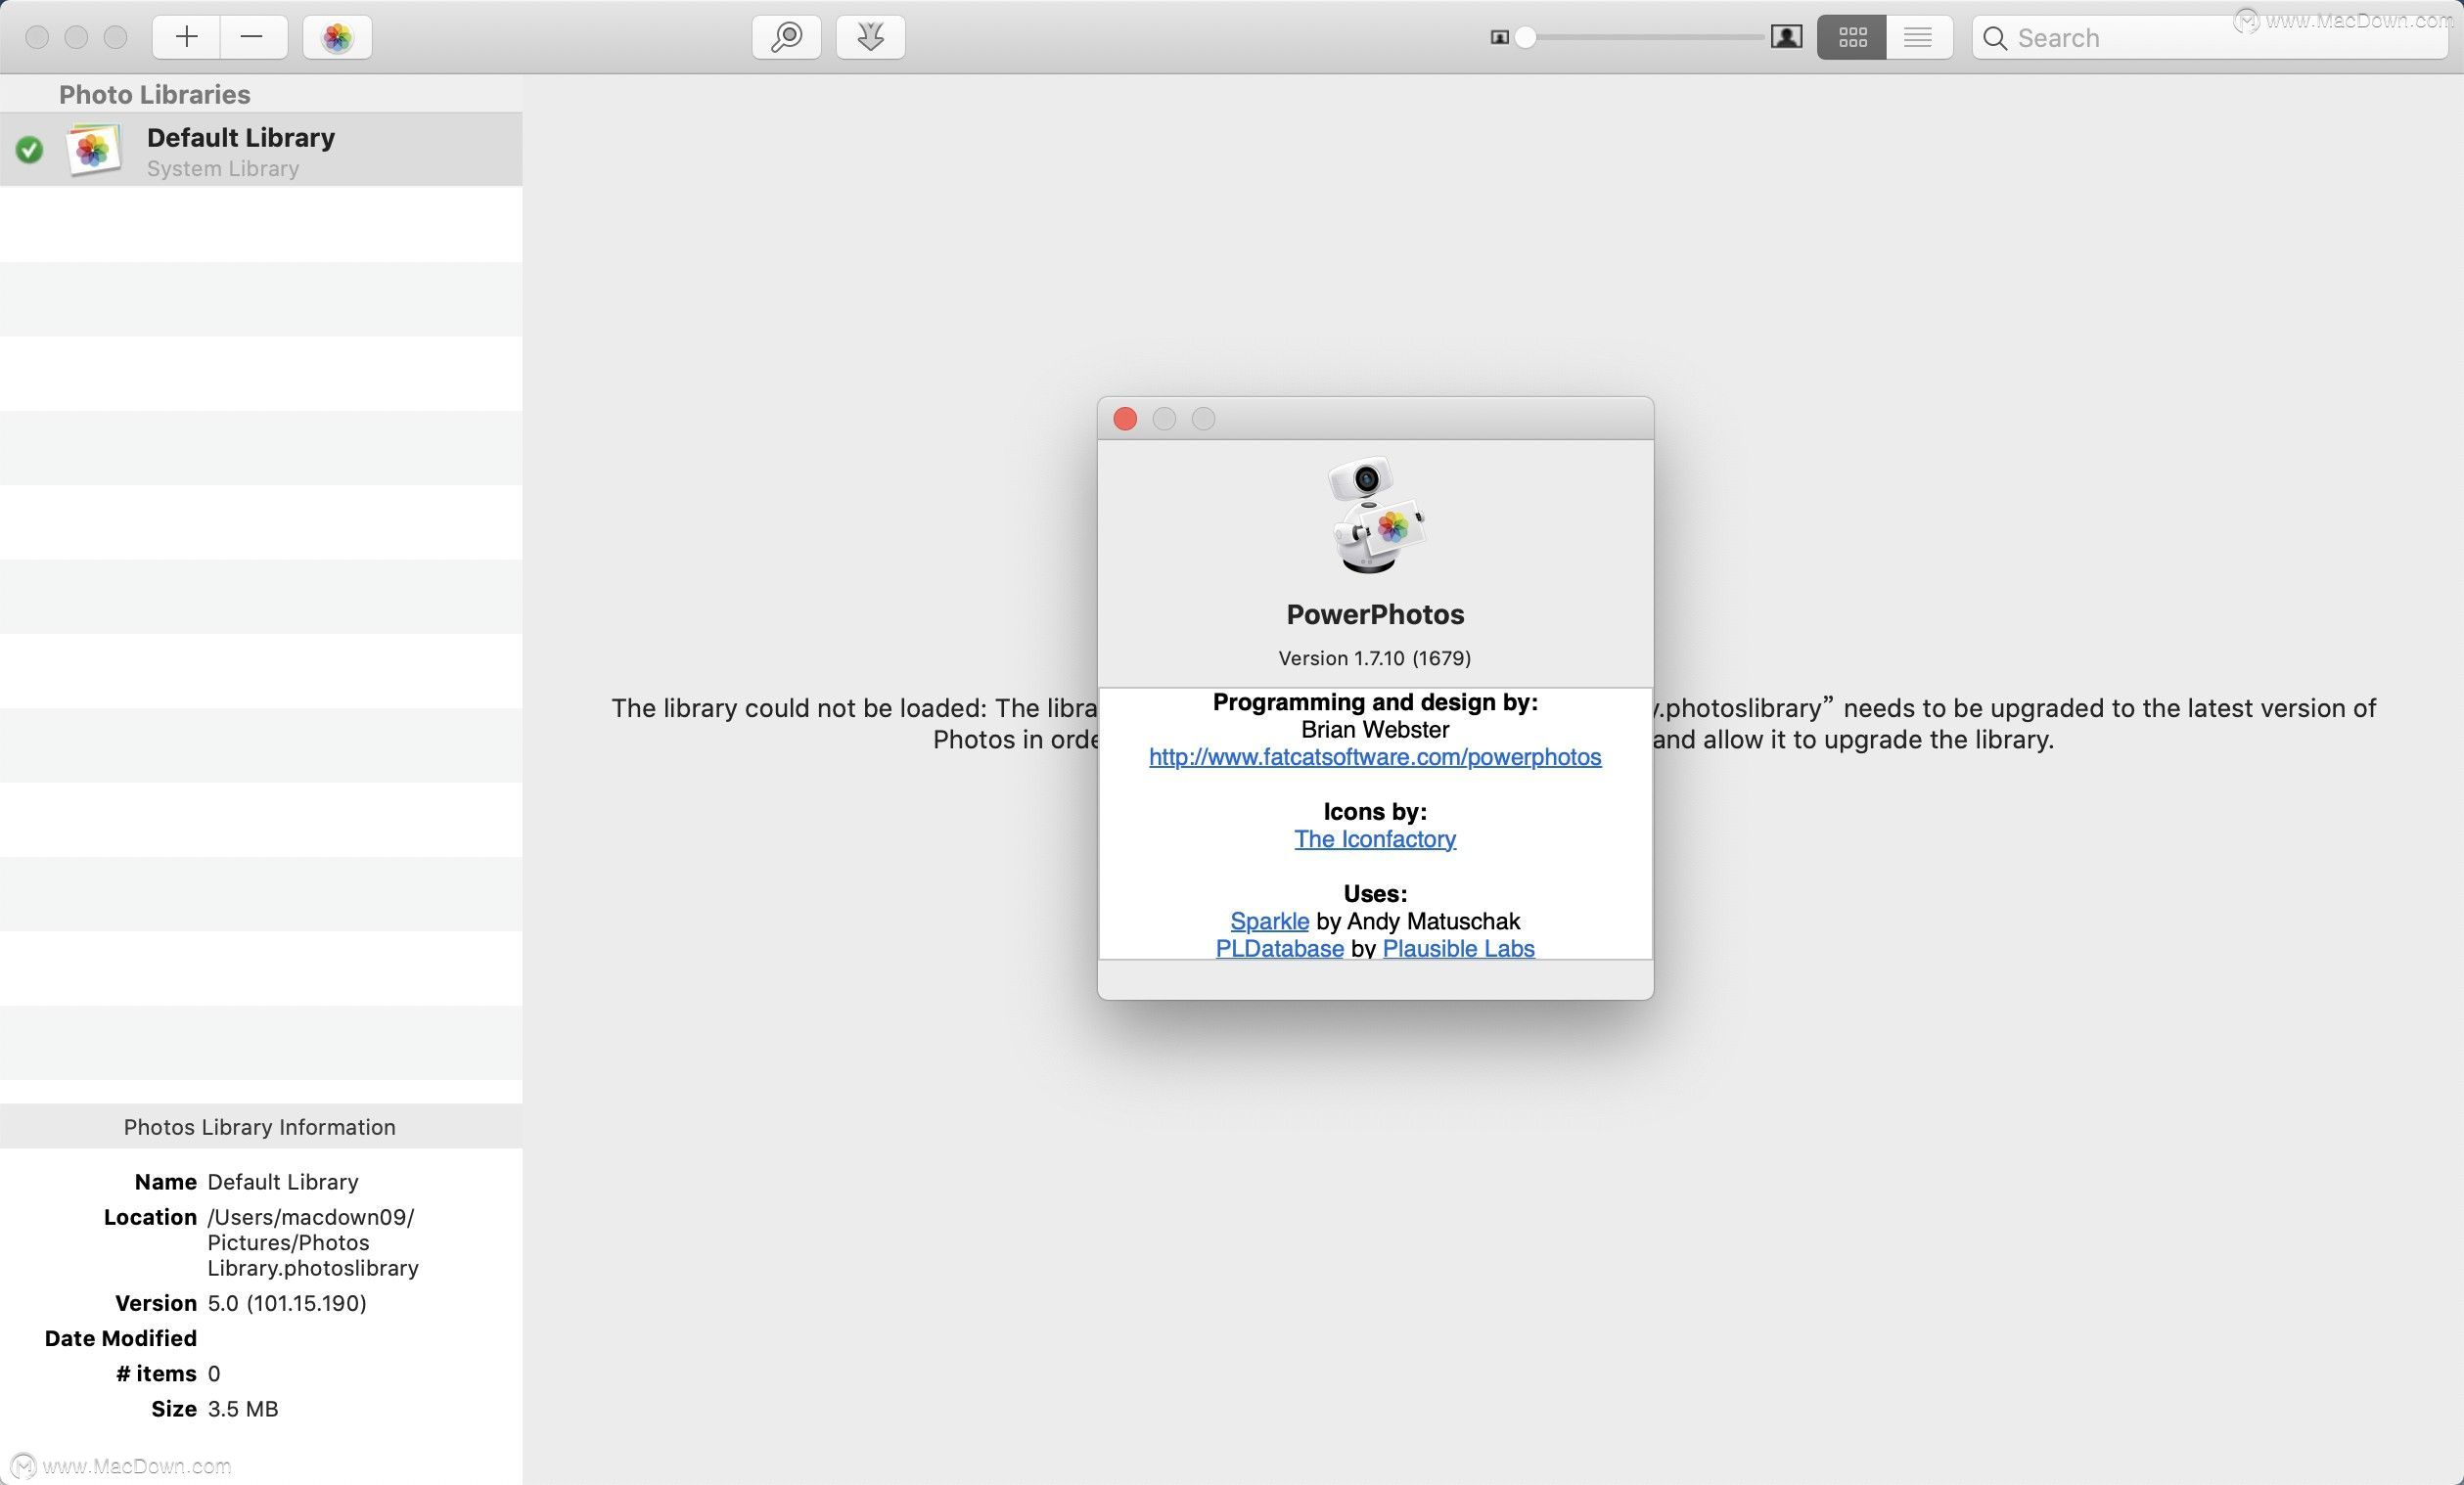Click the merge libraries arrow button

click(870, 37)
